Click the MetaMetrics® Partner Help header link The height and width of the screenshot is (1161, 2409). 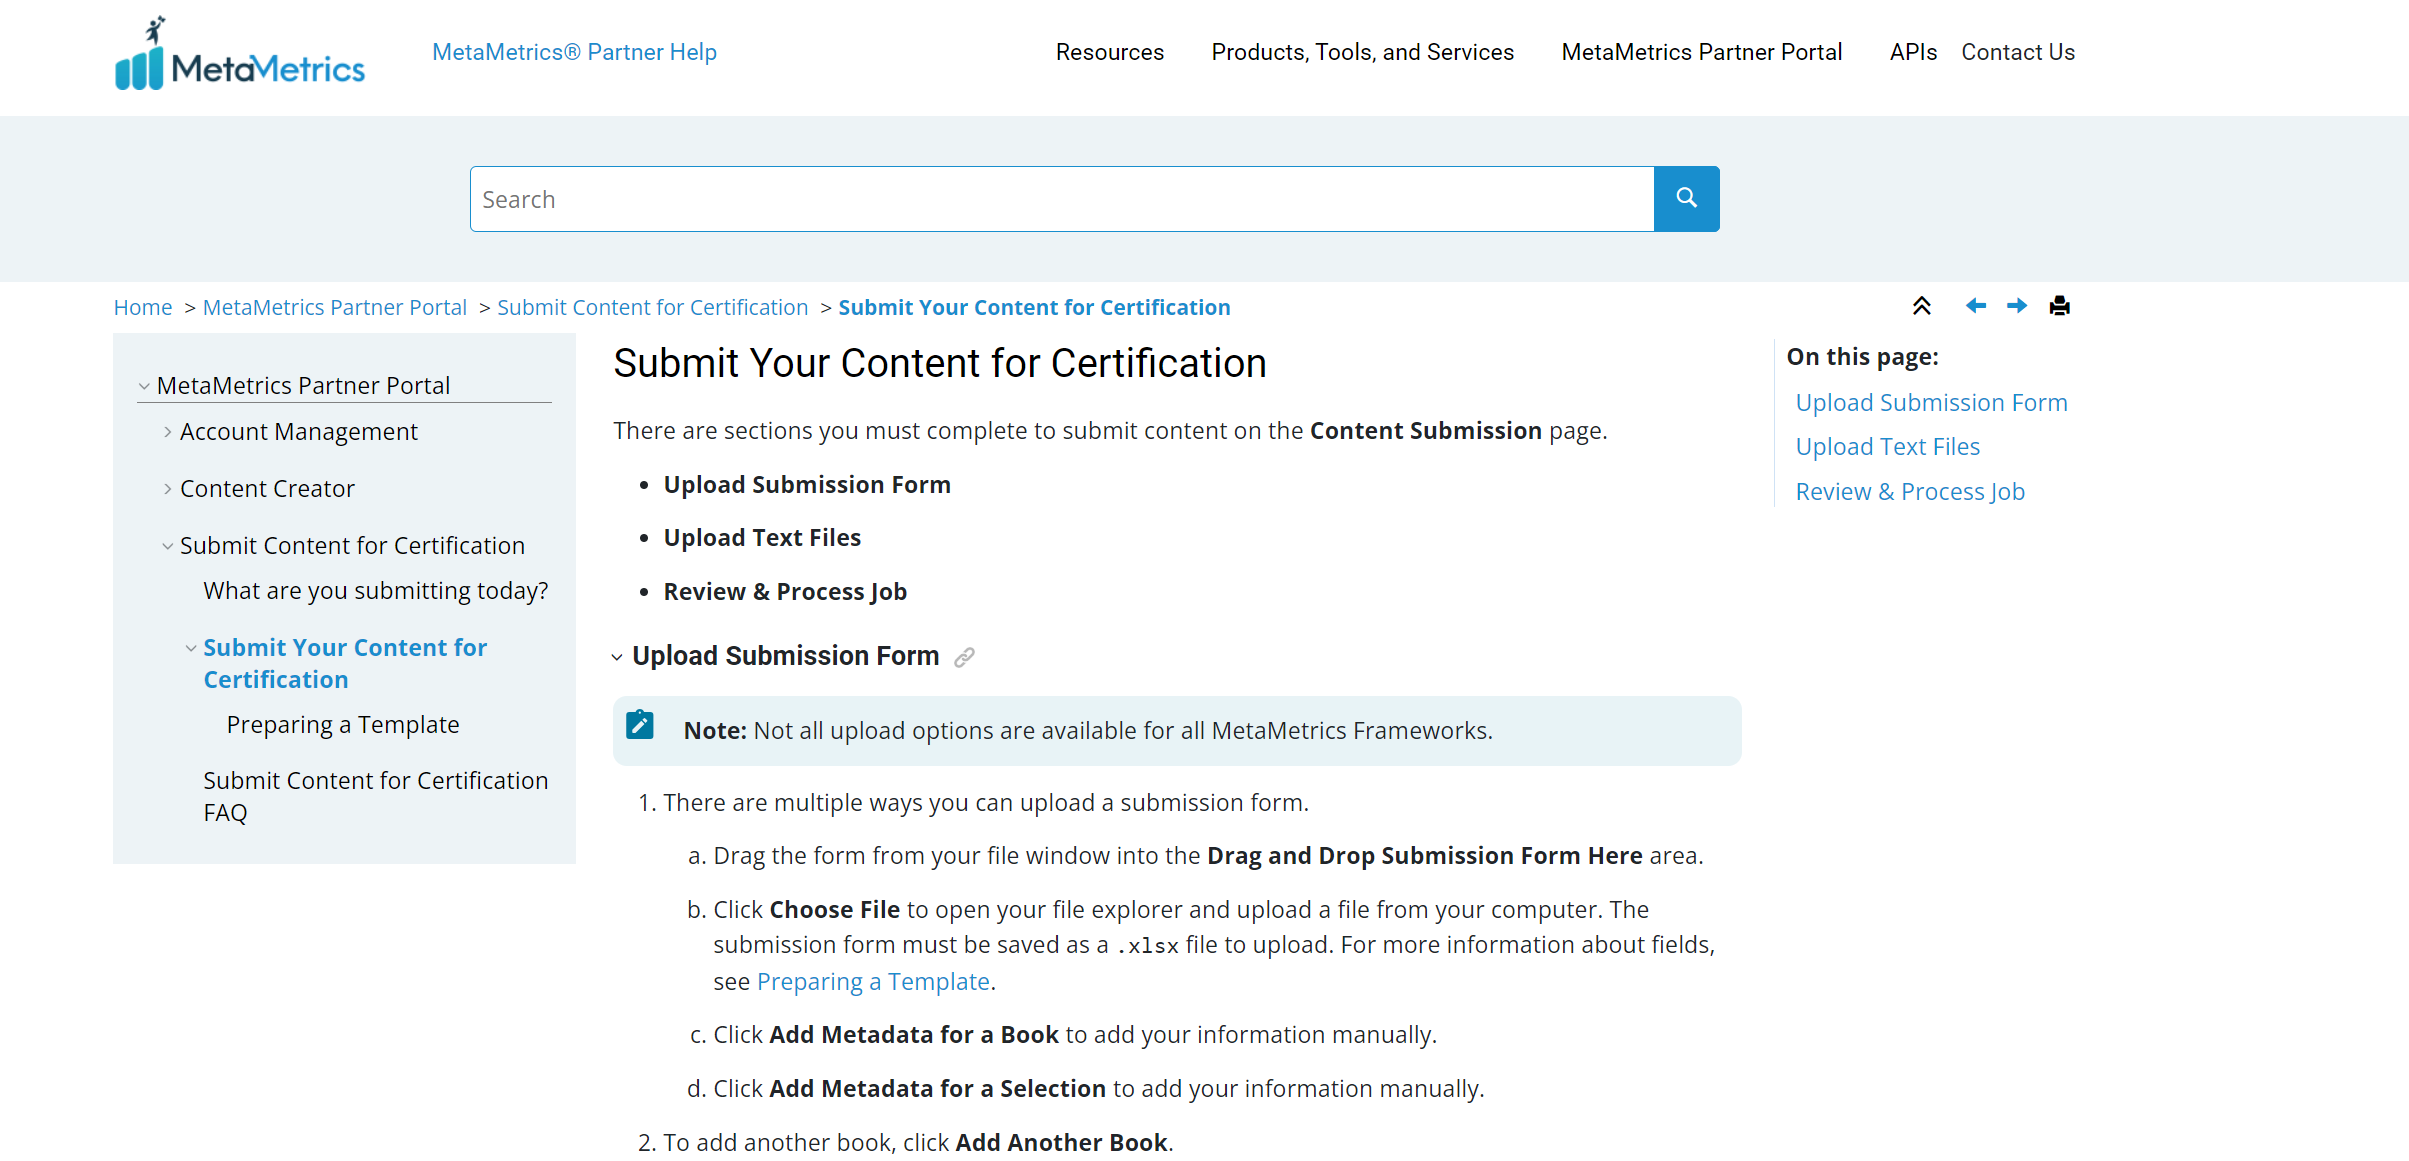click(x=574, y=52)
